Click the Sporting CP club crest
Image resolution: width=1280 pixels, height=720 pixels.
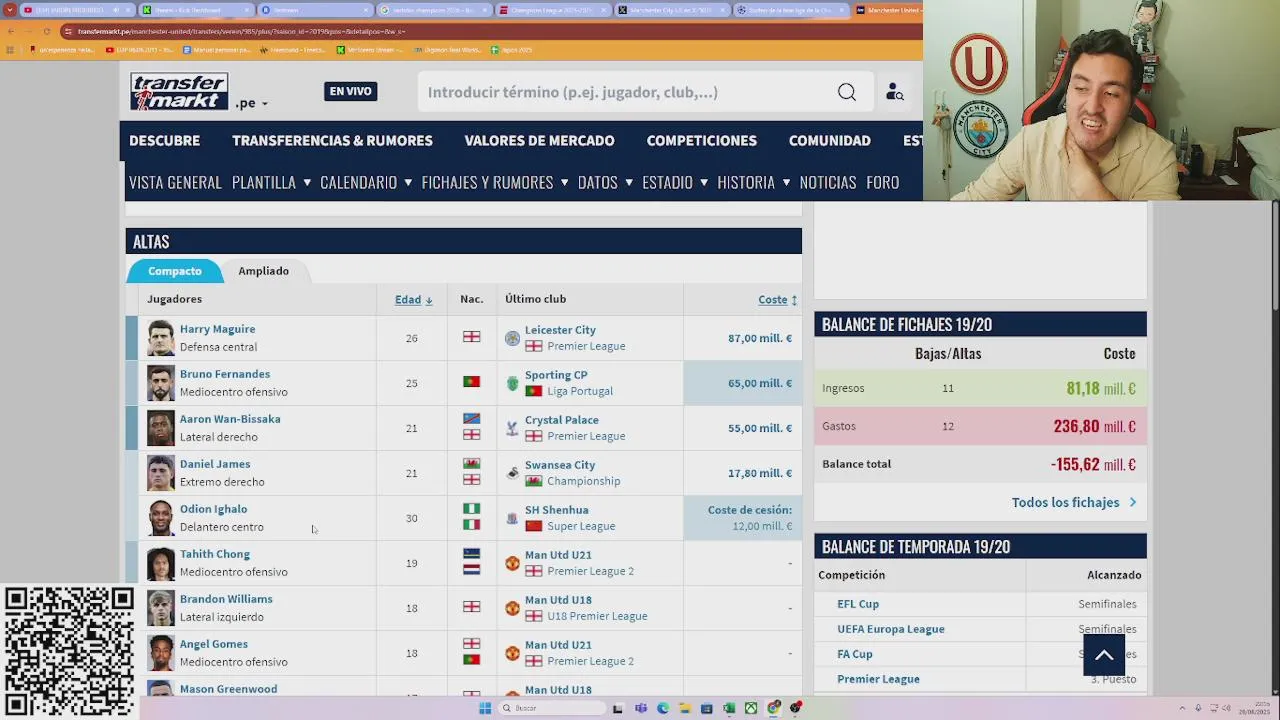pyautogui.click(x=512, y=383)
